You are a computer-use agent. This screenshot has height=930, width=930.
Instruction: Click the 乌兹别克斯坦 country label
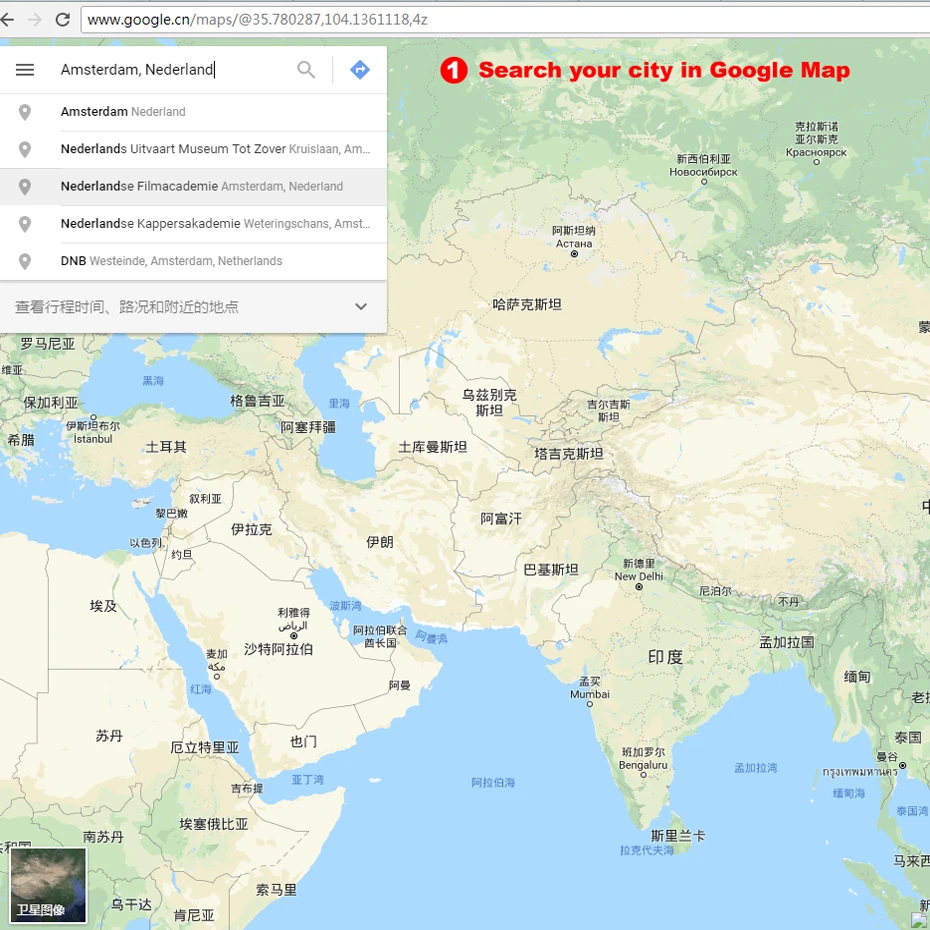[x=489, y=403]
